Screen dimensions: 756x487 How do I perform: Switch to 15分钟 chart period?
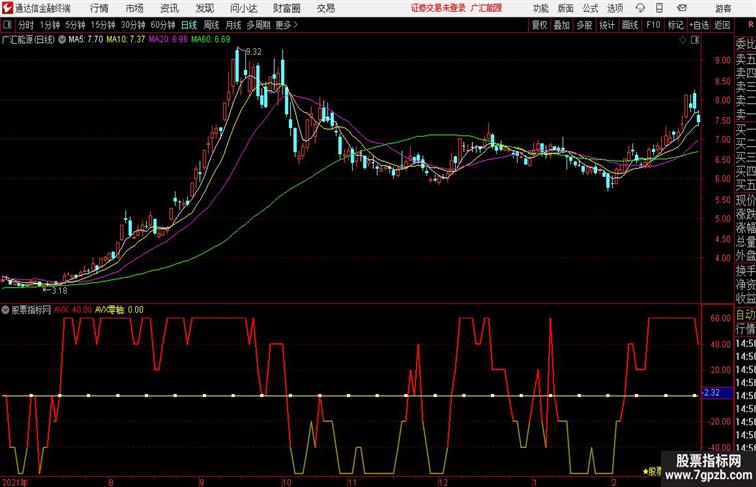pos(103,25)
